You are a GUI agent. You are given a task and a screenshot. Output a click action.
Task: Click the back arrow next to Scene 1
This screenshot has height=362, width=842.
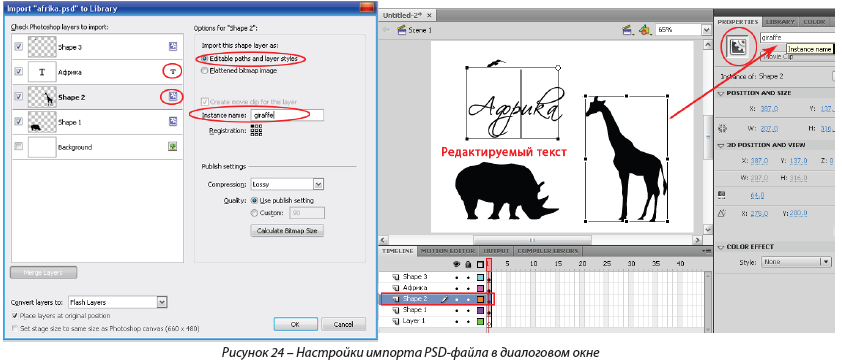tap(386, 30)
